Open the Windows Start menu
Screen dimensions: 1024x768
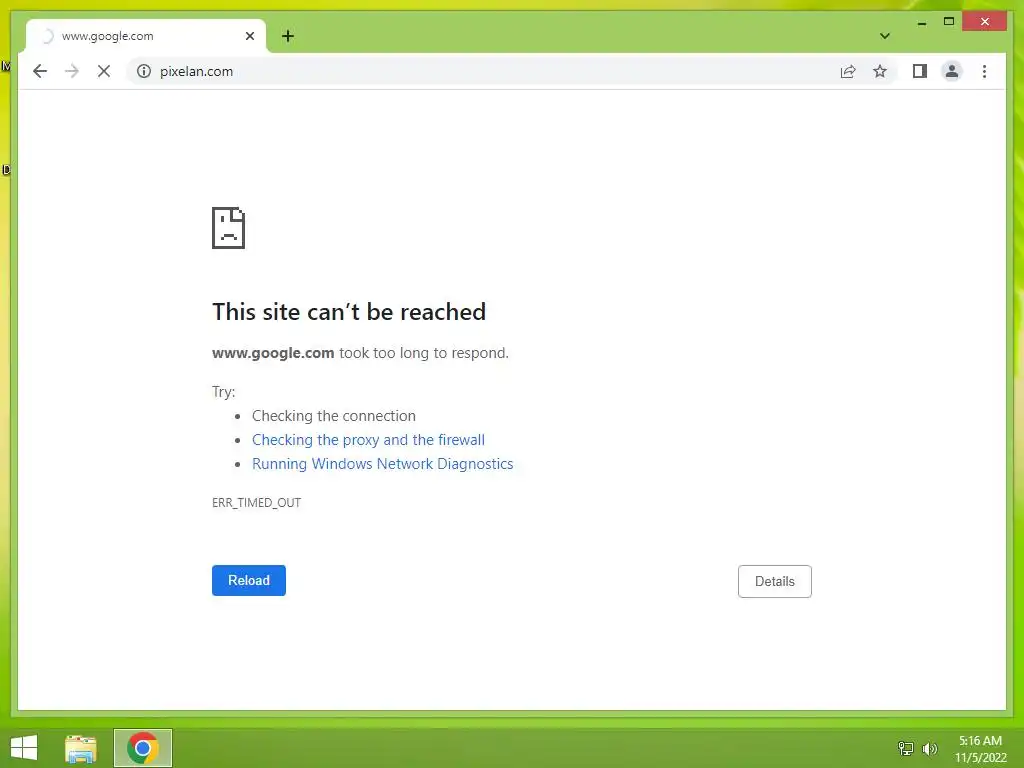24,748
